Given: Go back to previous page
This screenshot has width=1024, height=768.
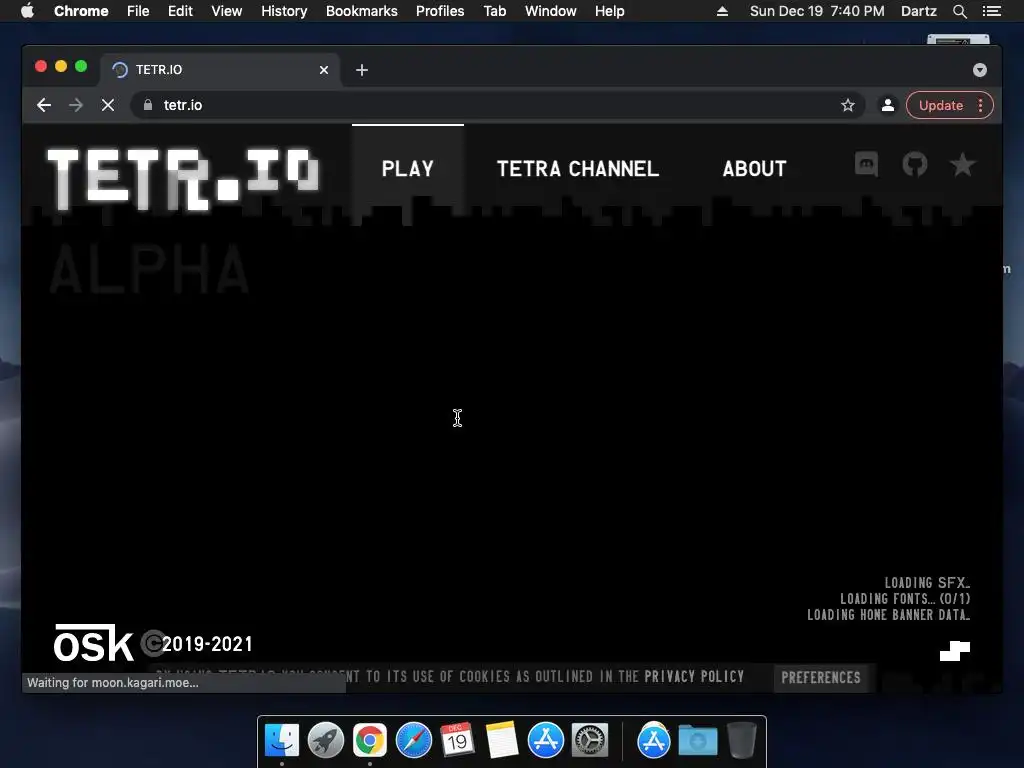Looking at the screenshot, I should [x=44, y=105].
